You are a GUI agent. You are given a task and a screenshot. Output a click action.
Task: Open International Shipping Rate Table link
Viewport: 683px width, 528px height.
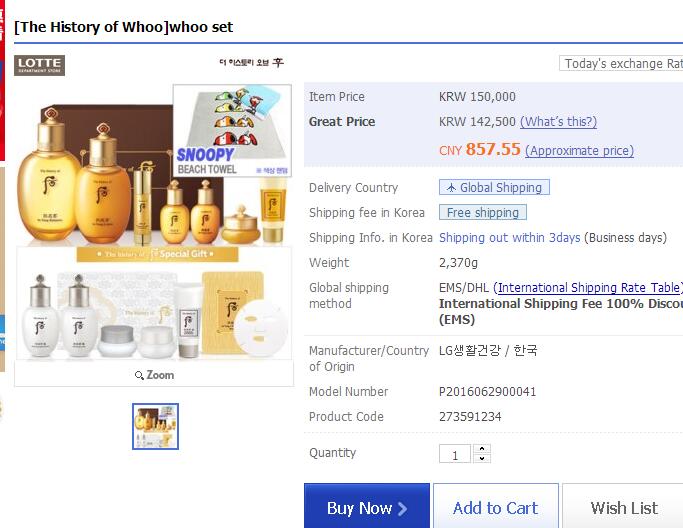click(588, 288)
